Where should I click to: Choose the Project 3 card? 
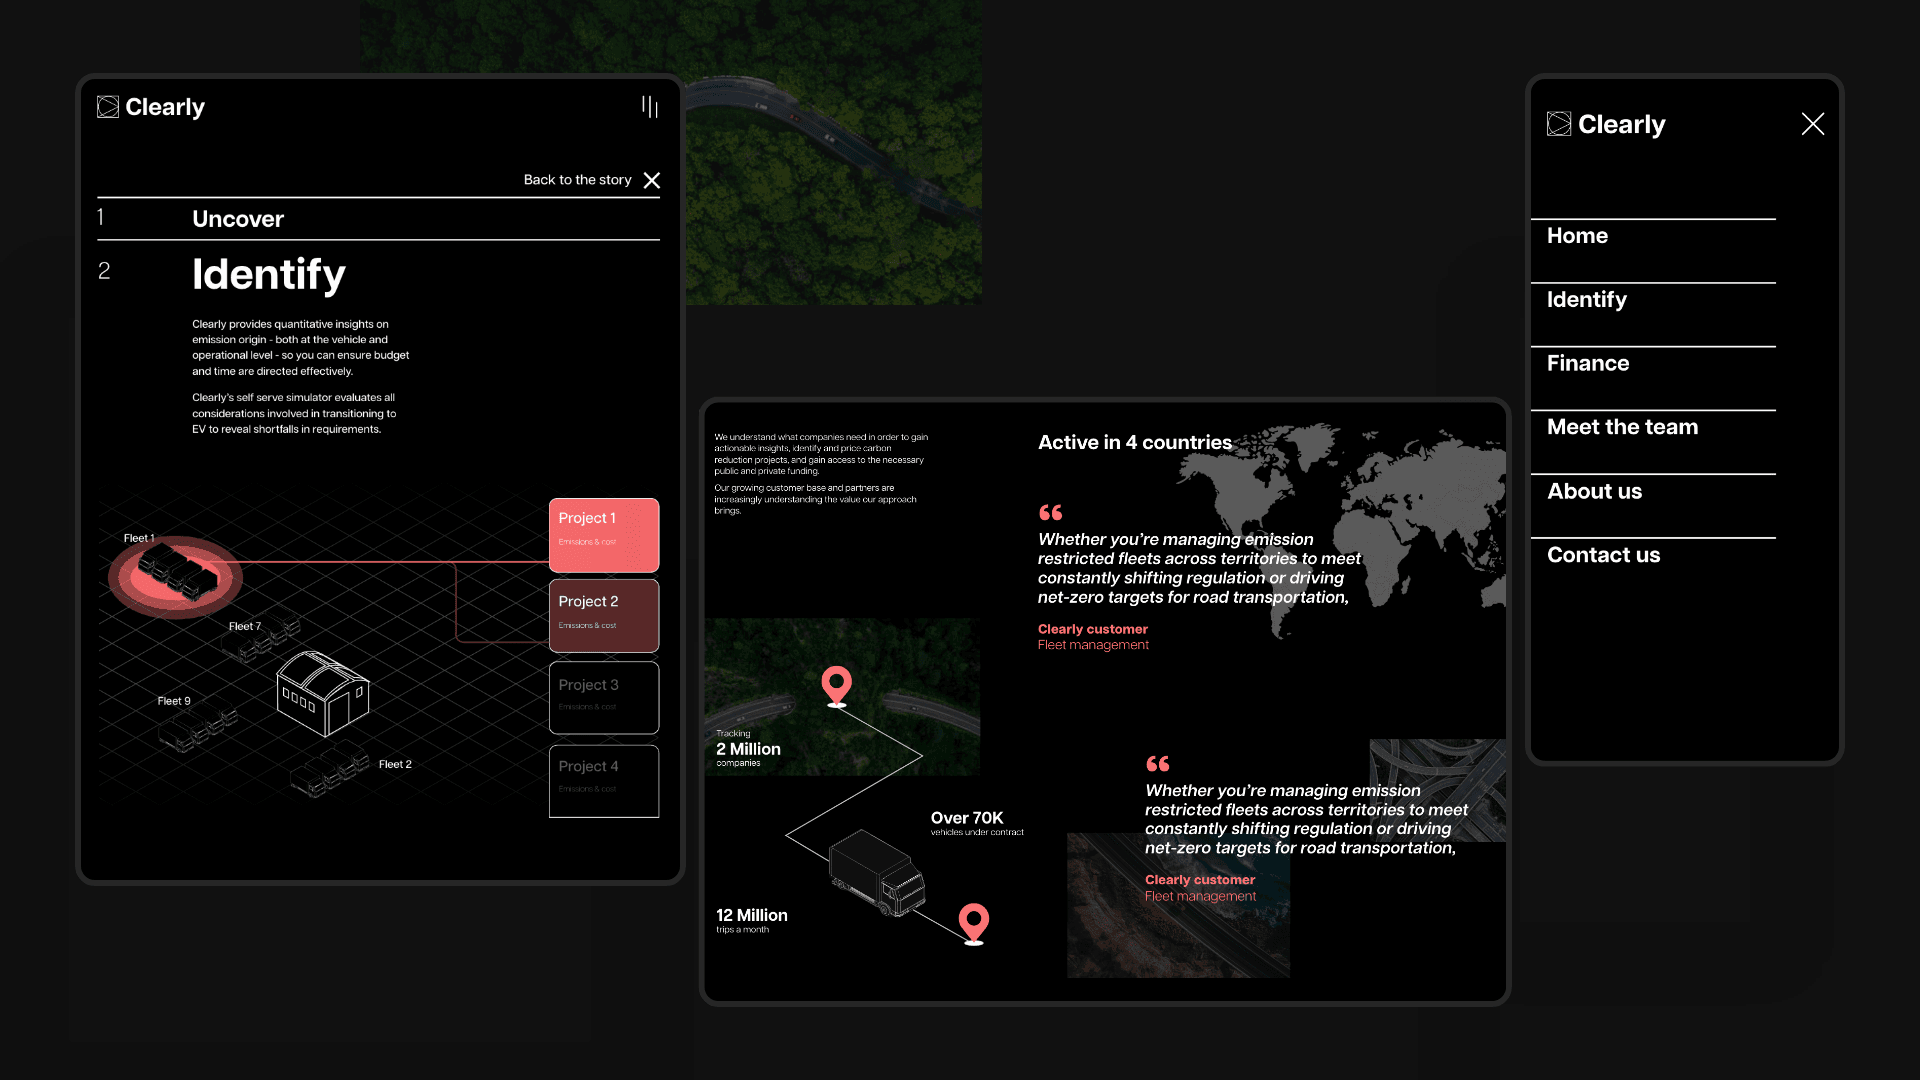(x=603, y=697)
